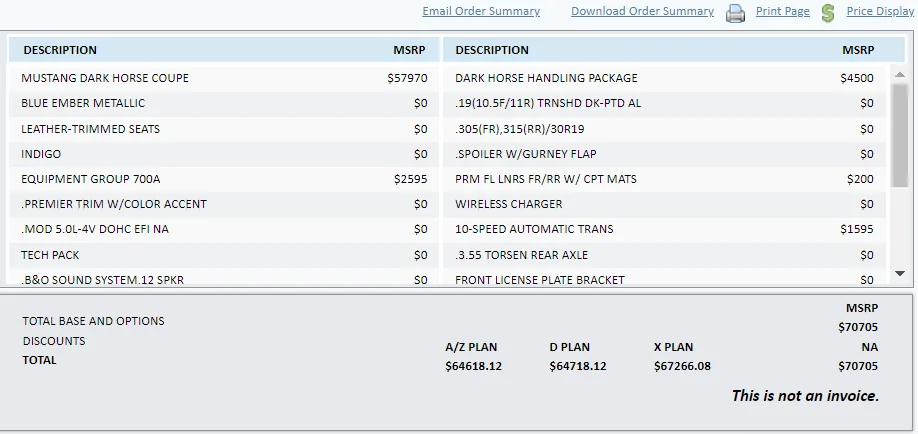The image size is (918, 434).
Task: Select 10-SPEED AUTOMATIC TRANS text
Action: [535, 229]
